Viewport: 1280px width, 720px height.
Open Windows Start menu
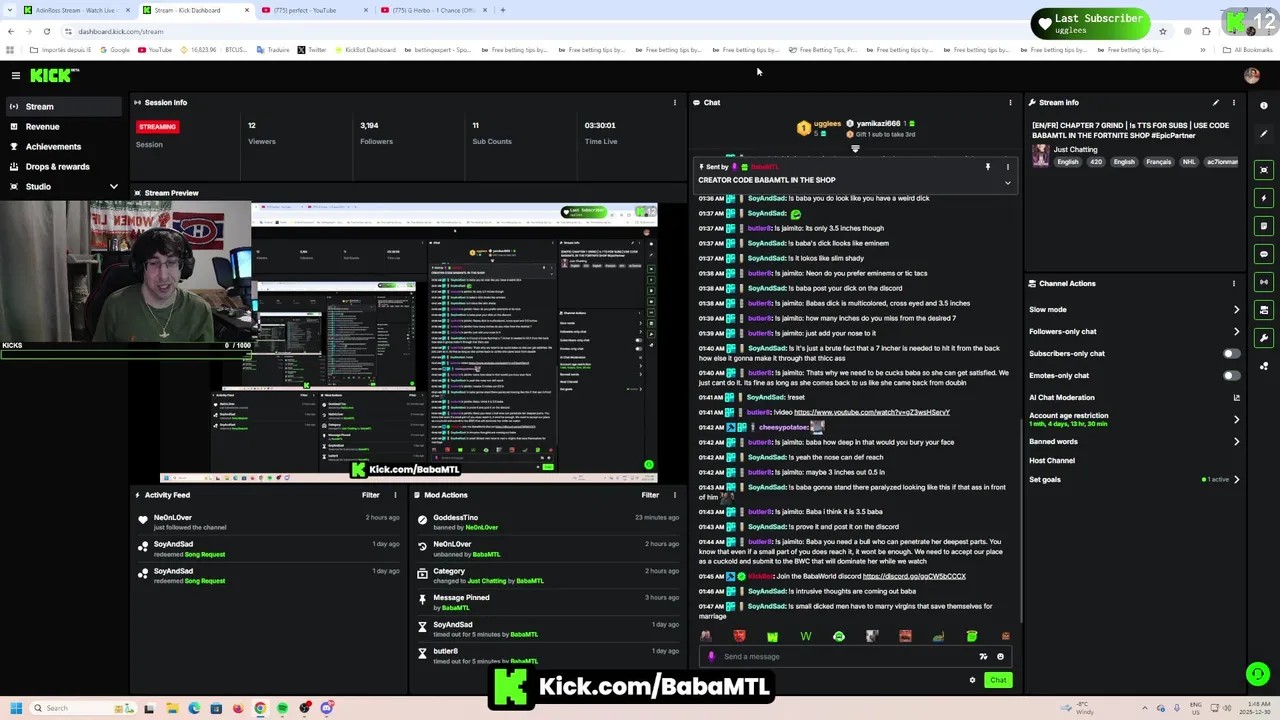[16, 708]
